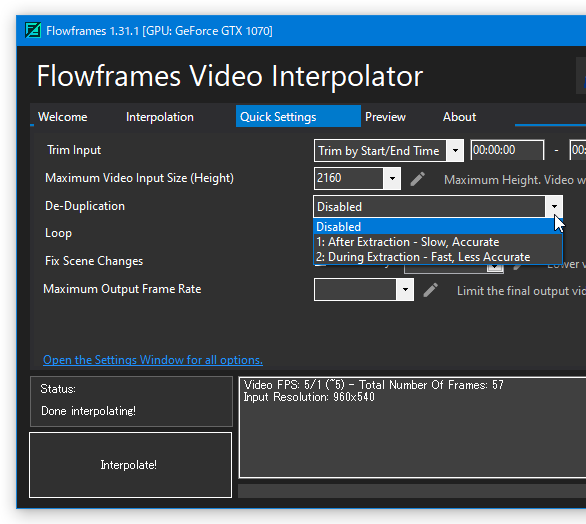
Task: Click the Fix Scene Changes label
Action: point(94,261)
